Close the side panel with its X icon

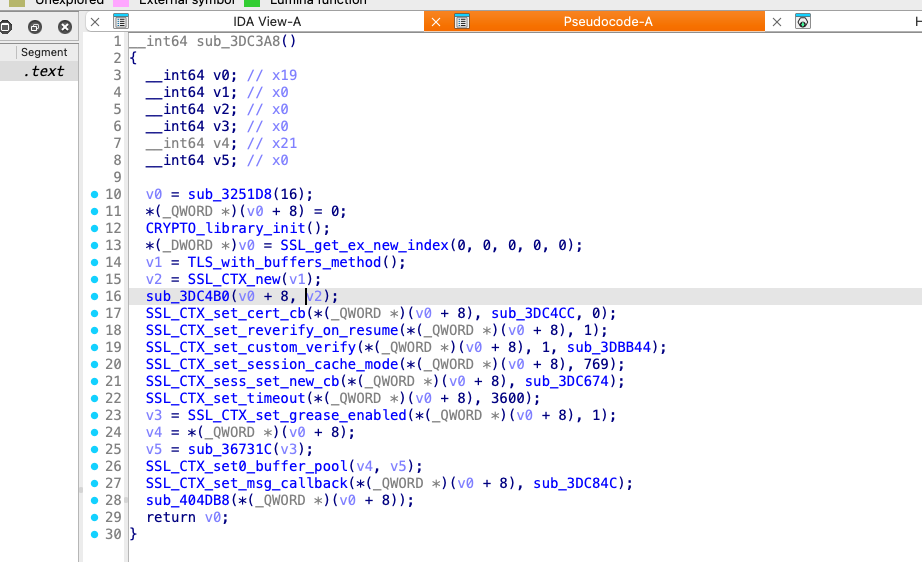click(65, 26)
